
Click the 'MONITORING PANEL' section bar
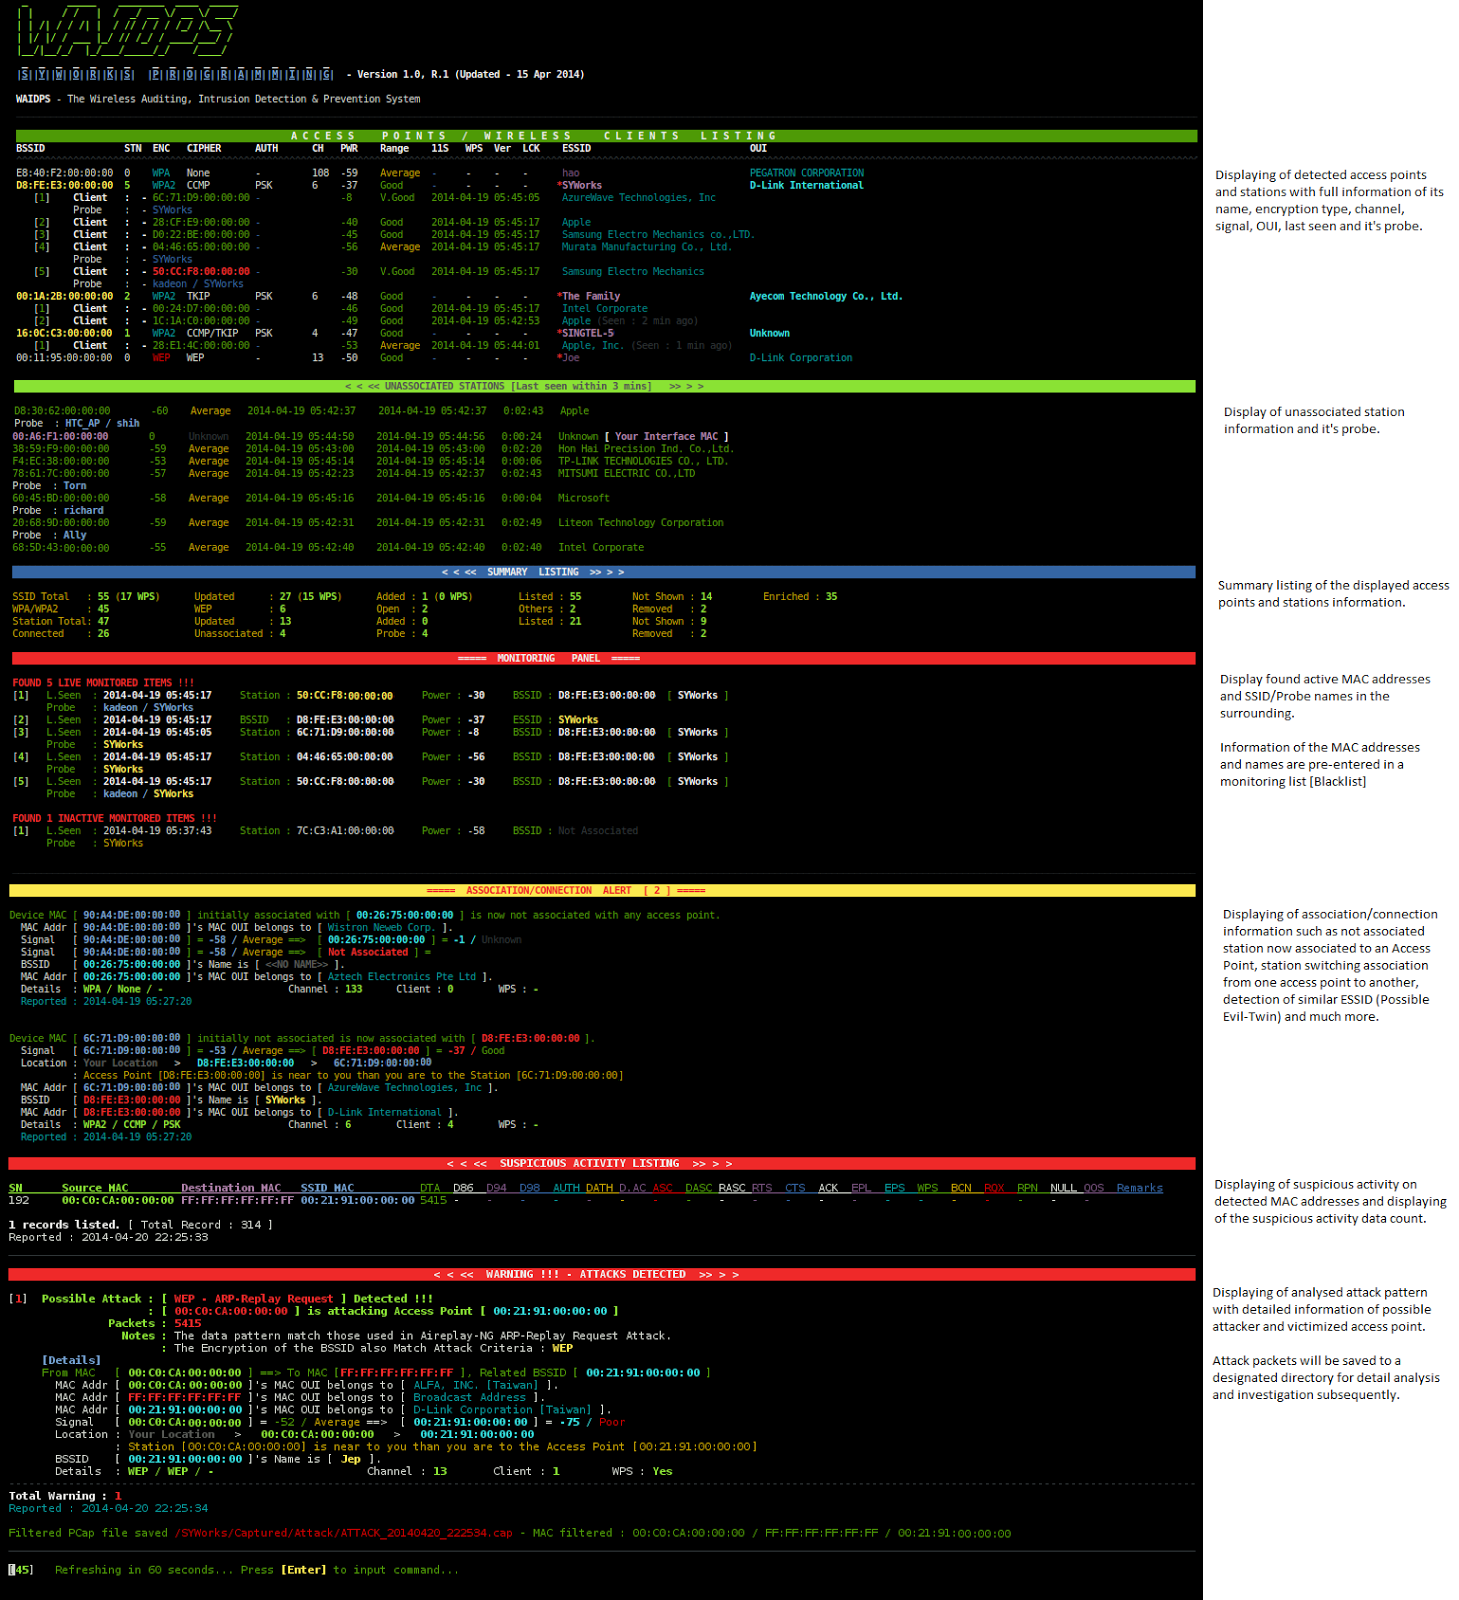pyautogui.click(x=604, y=658)
